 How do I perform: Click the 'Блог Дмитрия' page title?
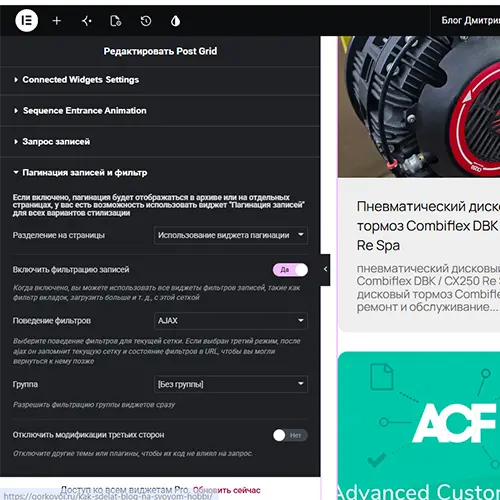tap(470, 21)
